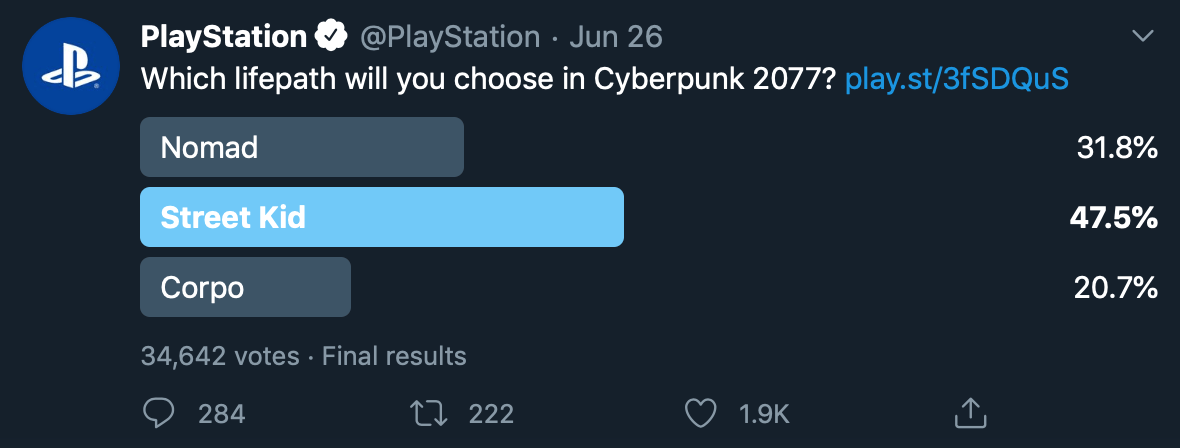Click the Jun 26 tweet timestamp
This screenshot has height=448, width=1180.
click(x=616, y=38)
